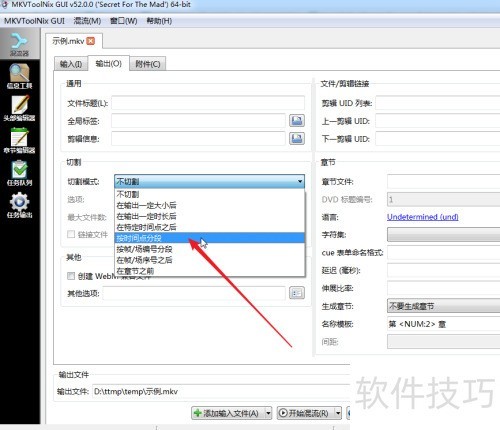Image resolution: width=500 pixels, height=430 pixels.
Task: Expand the 开始混流 button arrow
Action: click(x=338, y=413)
